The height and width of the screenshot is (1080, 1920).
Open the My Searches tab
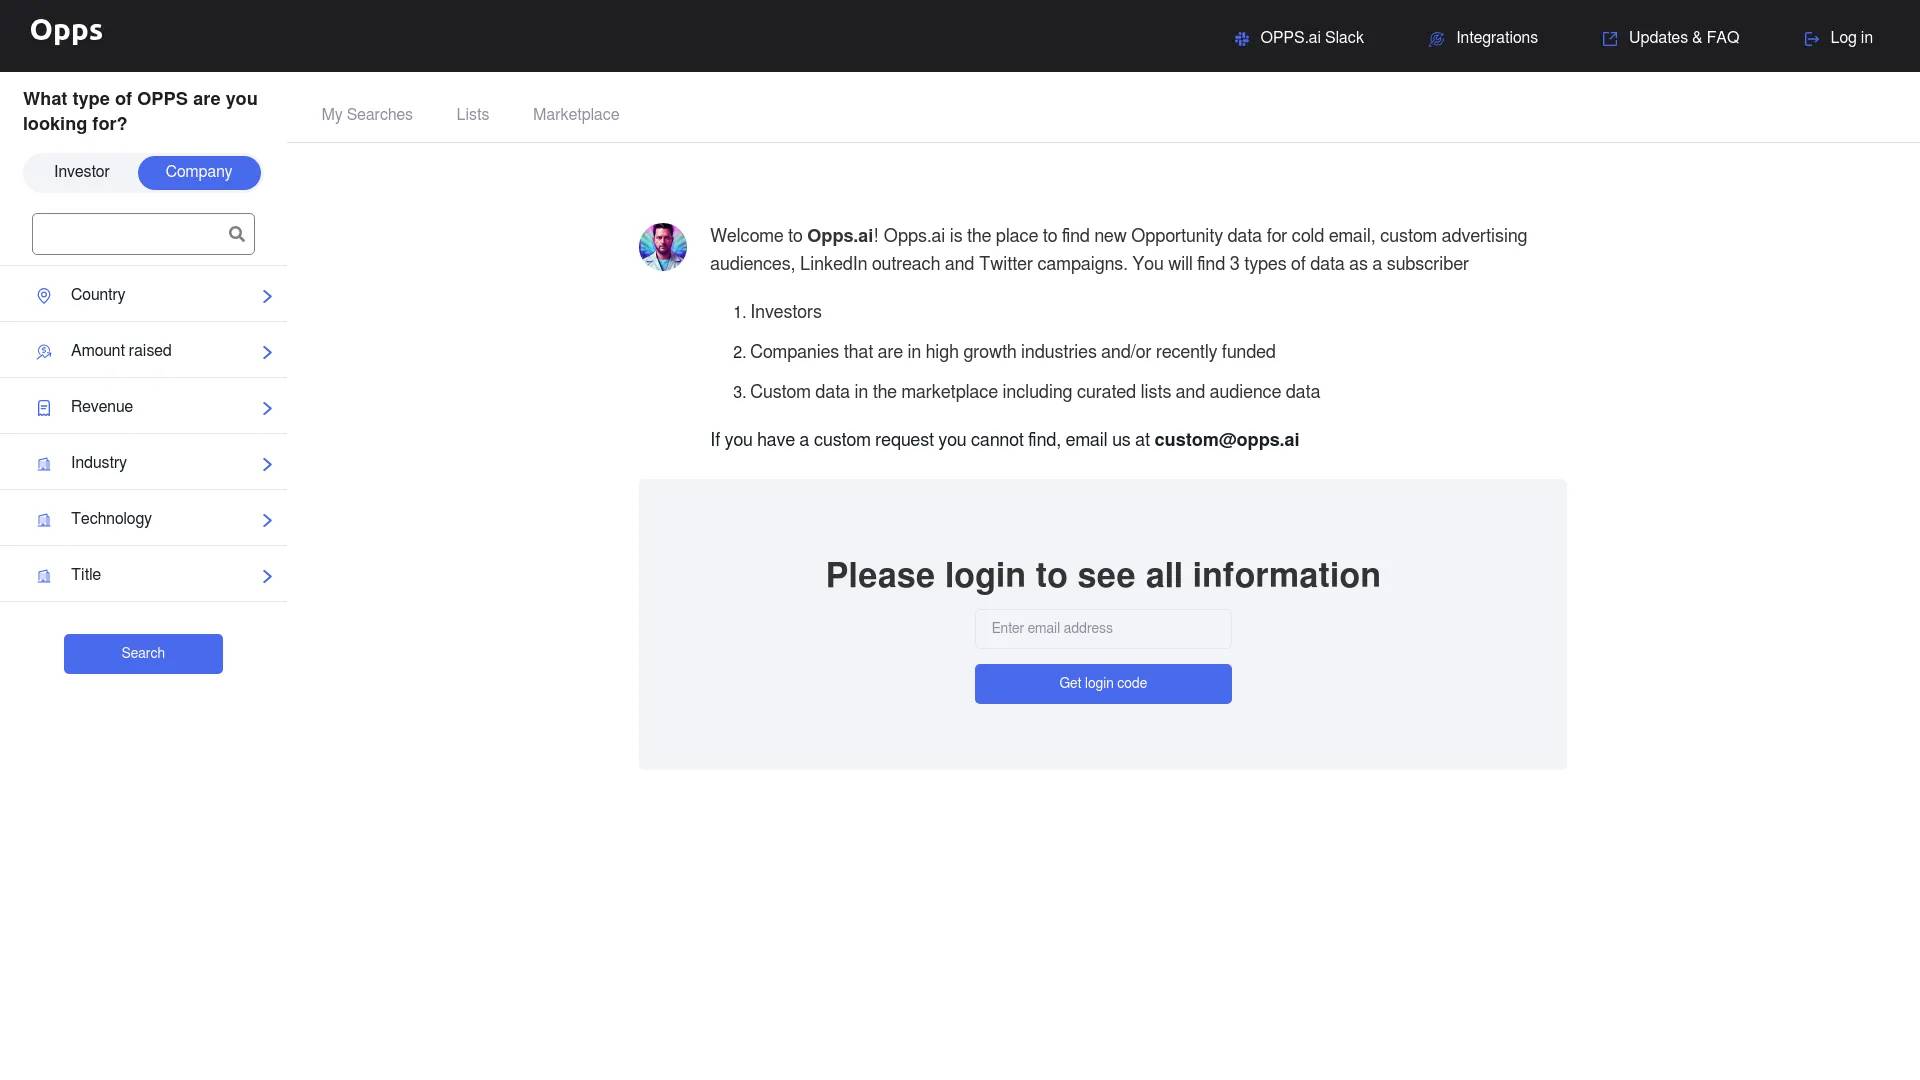[x=367, y=115]
